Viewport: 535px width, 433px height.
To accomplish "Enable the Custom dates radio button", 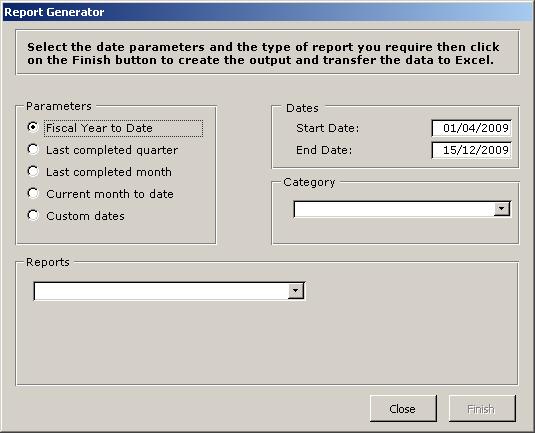I will [33, 215].
